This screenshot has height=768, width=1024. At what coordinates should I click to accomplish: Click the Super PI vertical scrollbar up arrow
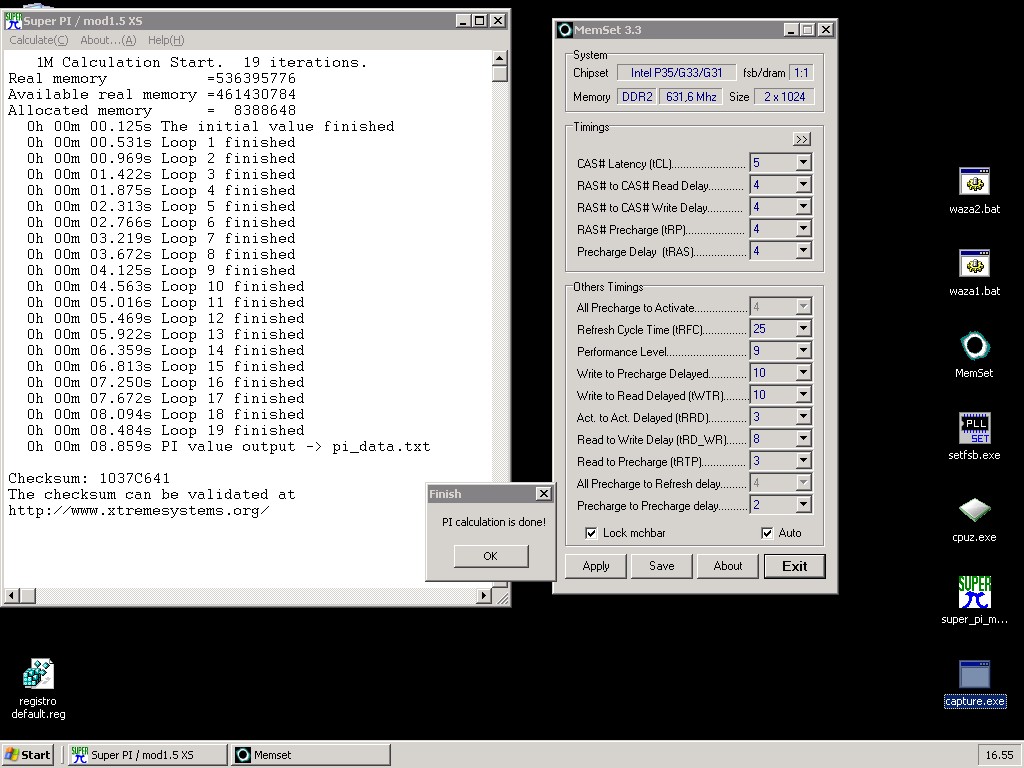coord(500,58)
